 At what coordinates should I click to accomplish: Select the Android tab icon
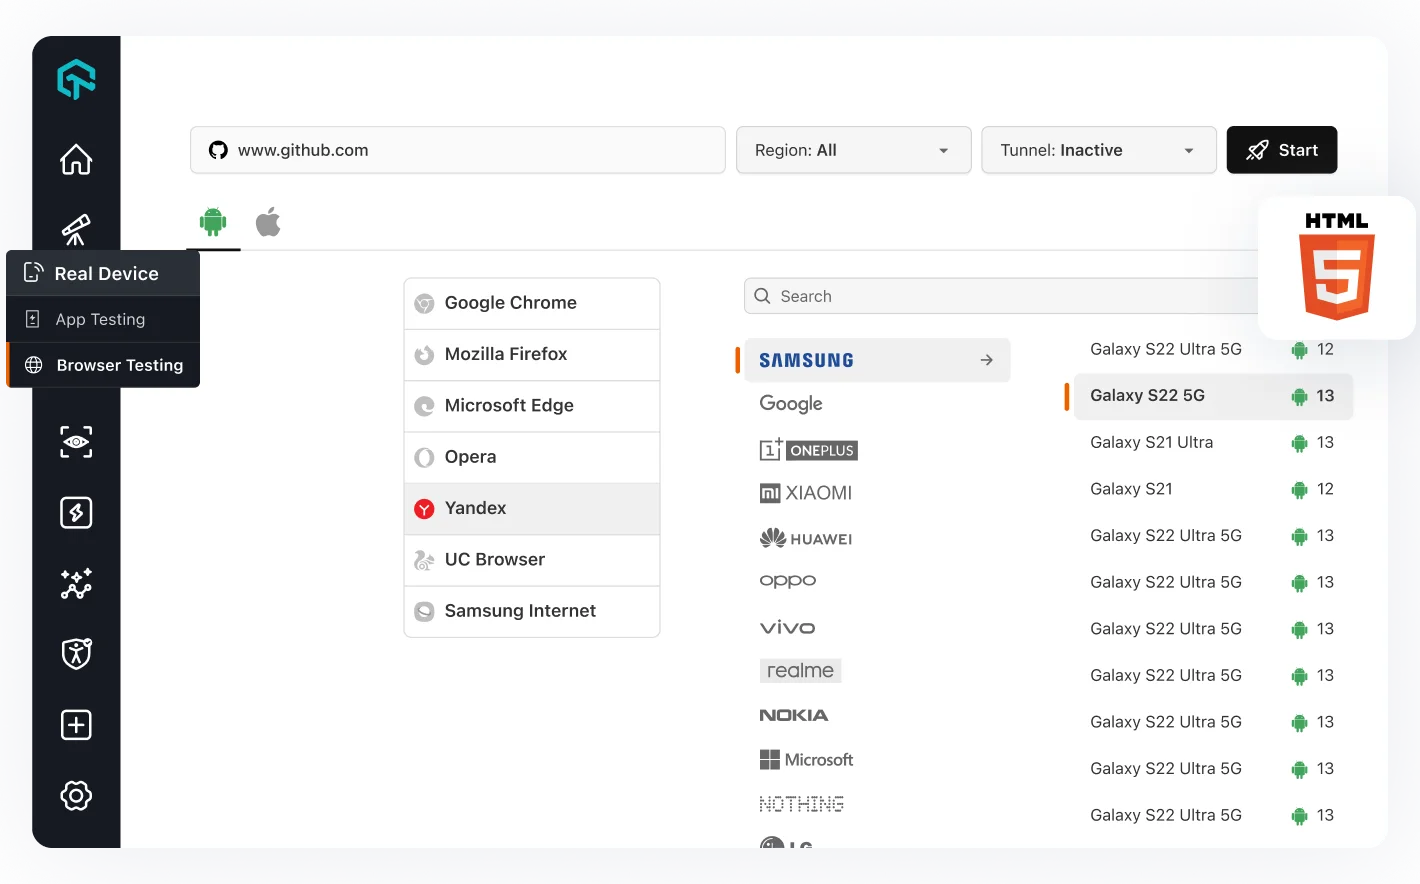tap(213, 223)
